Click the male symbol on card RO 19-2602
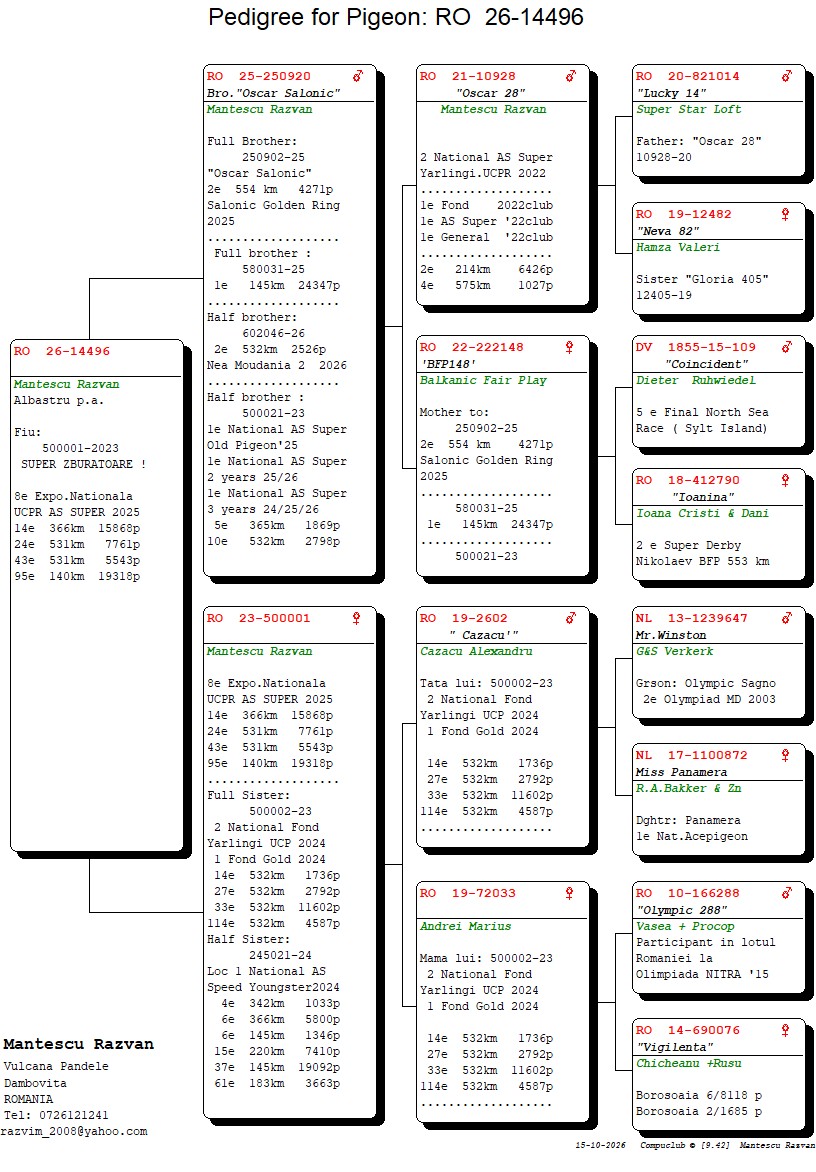This screenshot has height=1172, width=816. pos(571,618)
